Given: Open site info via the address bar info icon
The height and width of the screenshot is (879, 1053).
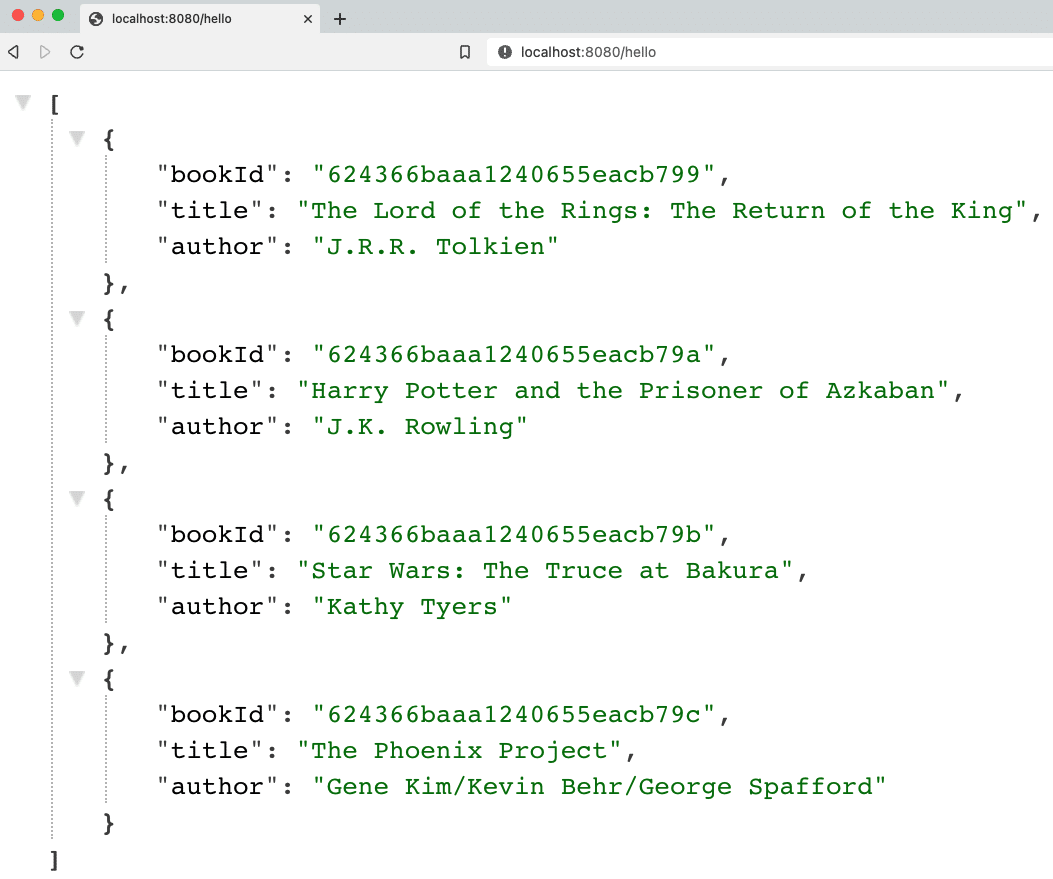Looking at the screenshot, I should (x=502, y=51).
